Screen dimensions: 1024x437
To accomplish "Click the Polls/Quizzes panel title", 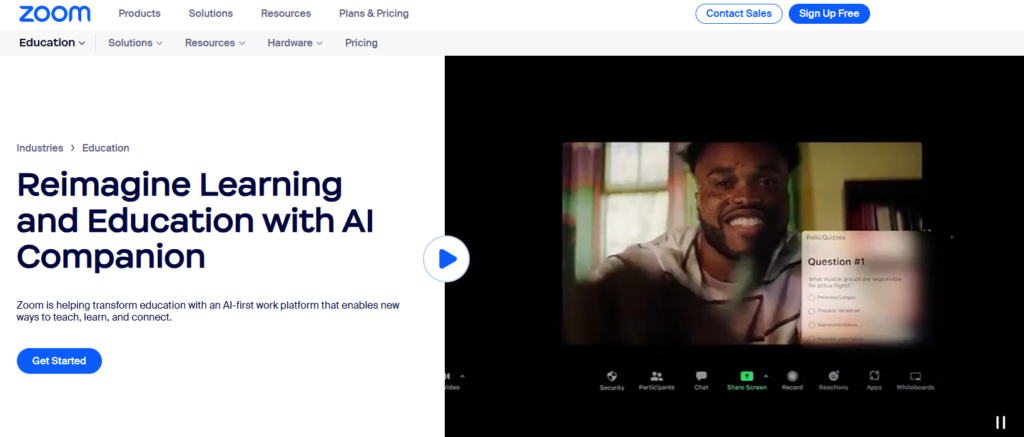I will (825, 238).
